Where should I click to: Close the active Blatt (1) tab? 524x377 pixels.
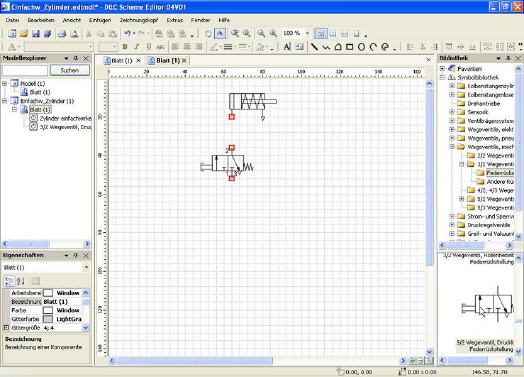pyautogui.click(x=184, y=60)
